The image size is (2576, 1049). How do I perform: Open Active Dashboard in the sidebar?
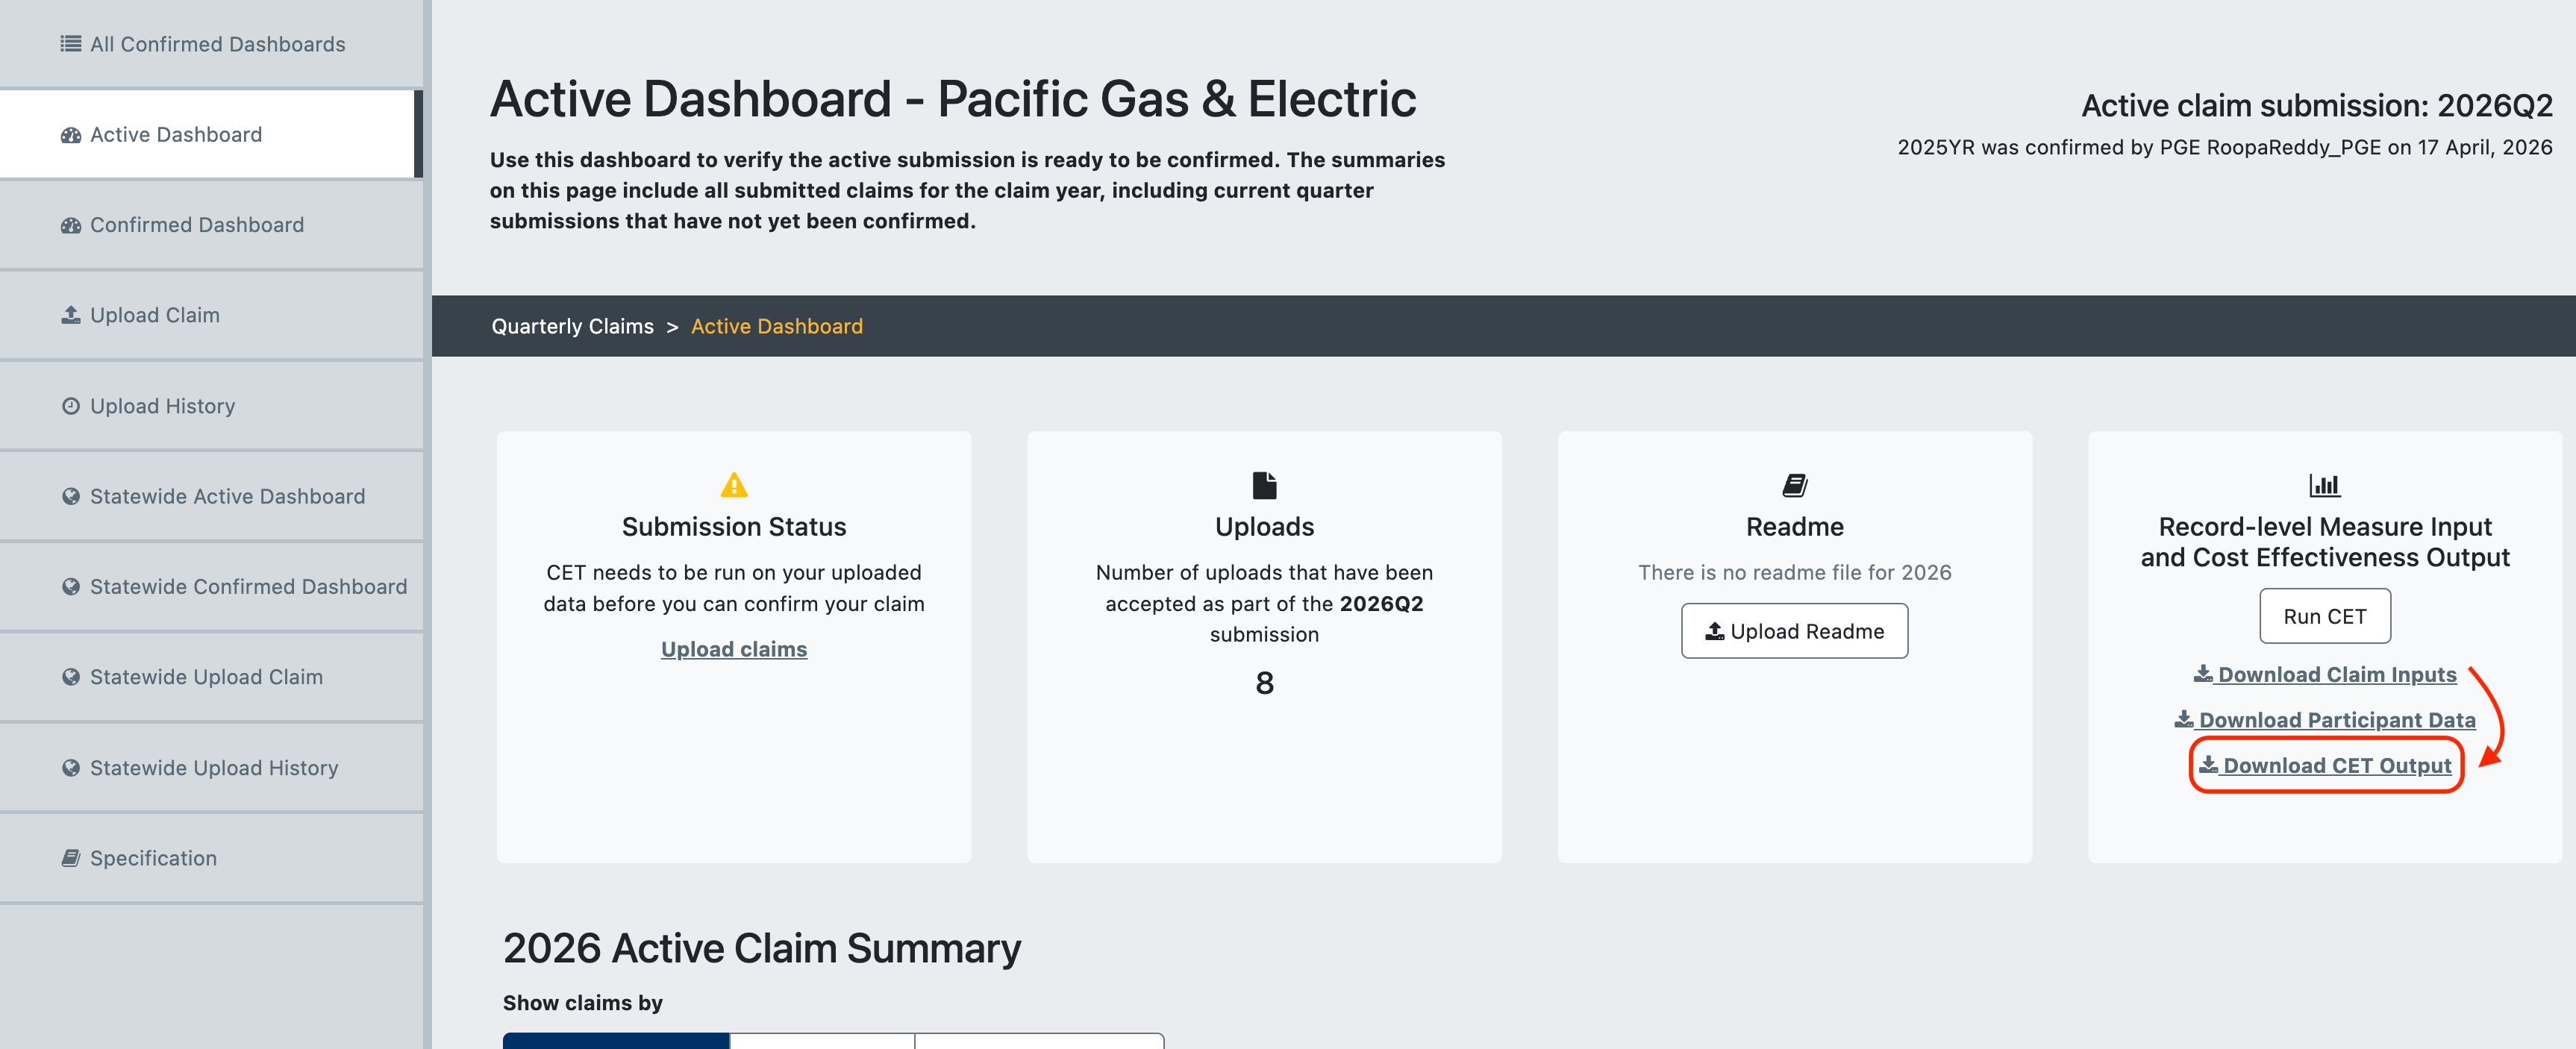[211, 134]
